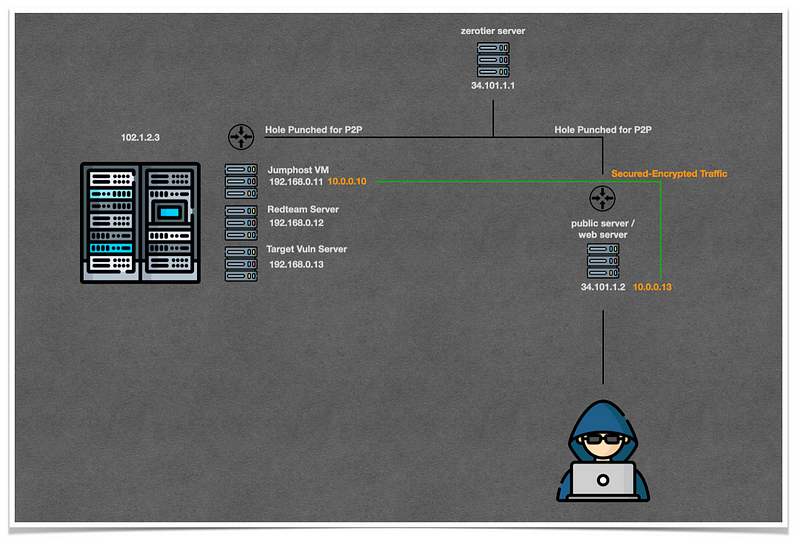Select the IP 192.168.0.11

pos(296,182)
